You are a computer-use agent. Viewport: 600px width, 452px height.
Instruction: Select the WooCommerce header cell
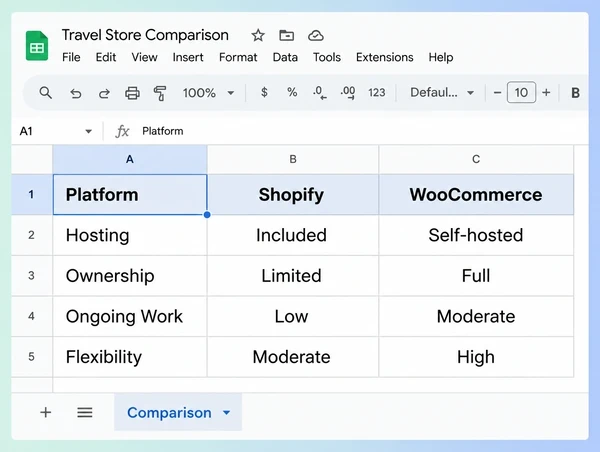pyautogui.click(x=476, y=194)
